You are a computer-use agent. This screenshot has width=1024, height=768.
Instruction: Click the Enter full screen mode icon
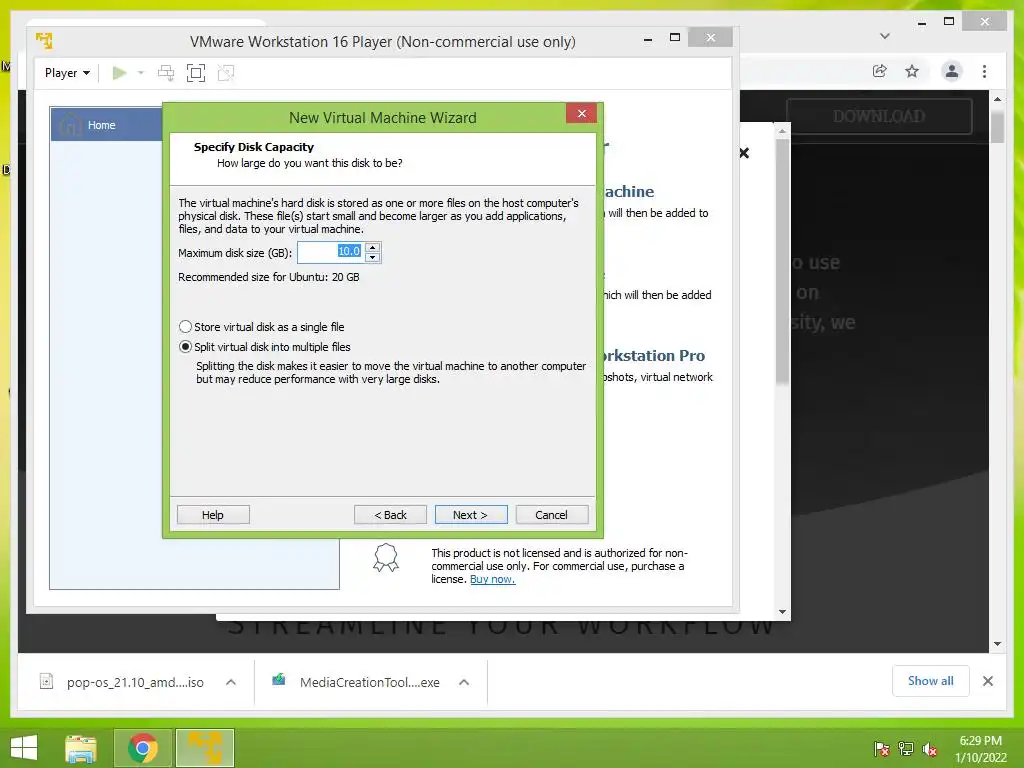click(x=196, y=72)
